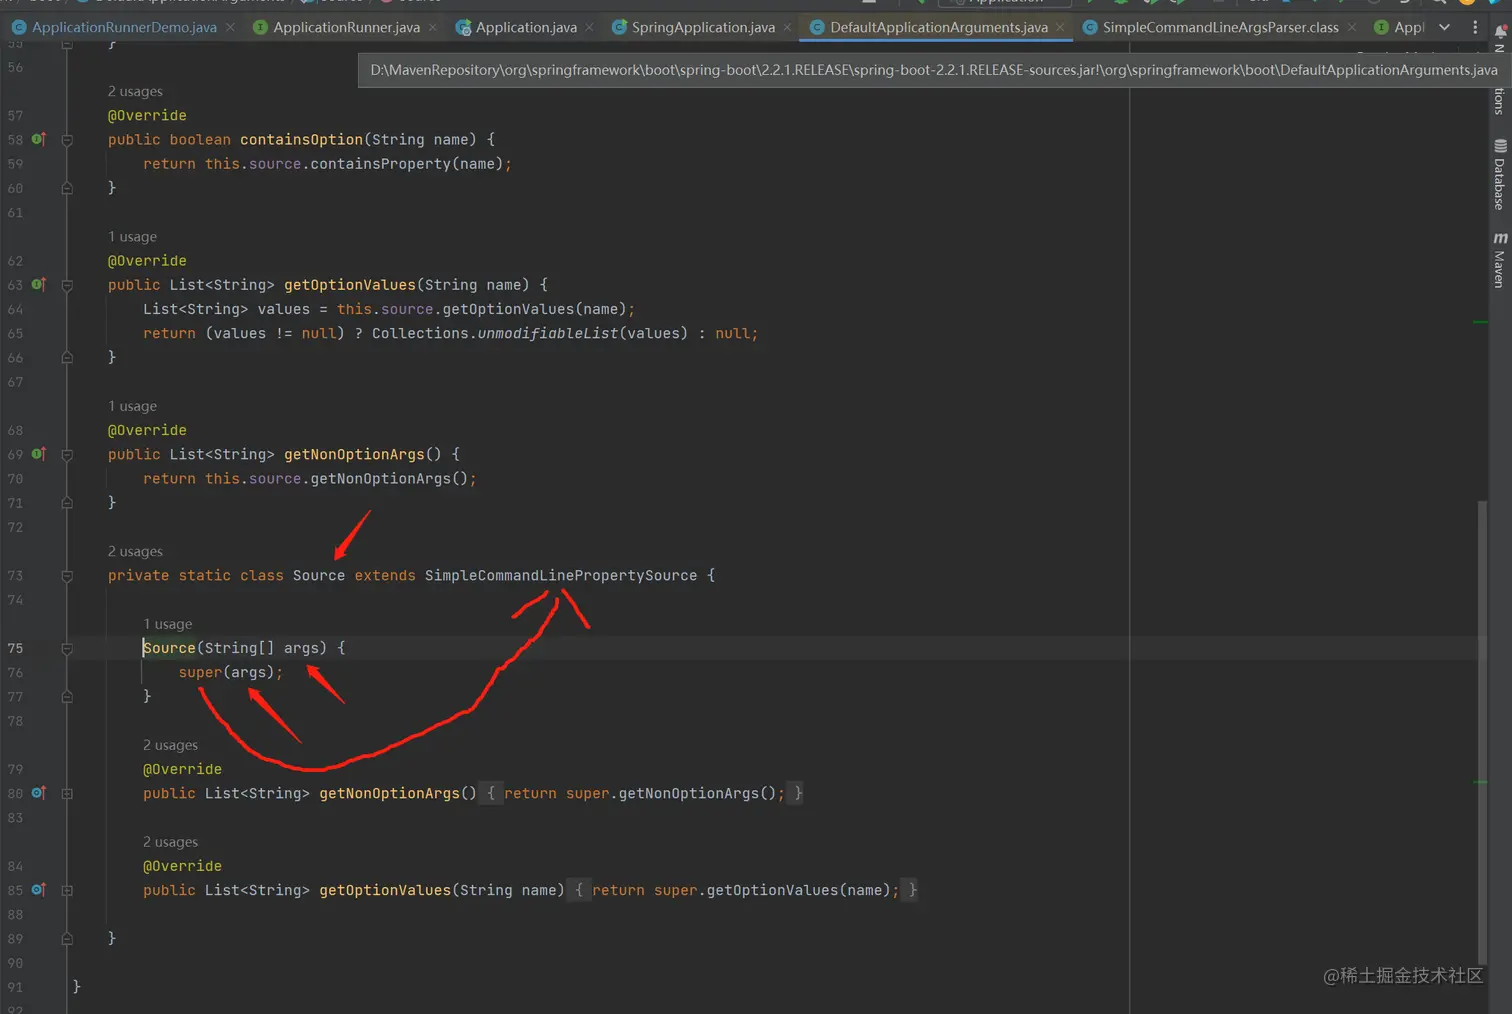Screen dimensions: 1512x1014
Task: Open the Maven tool window
Action: (x=1500, y=260)
